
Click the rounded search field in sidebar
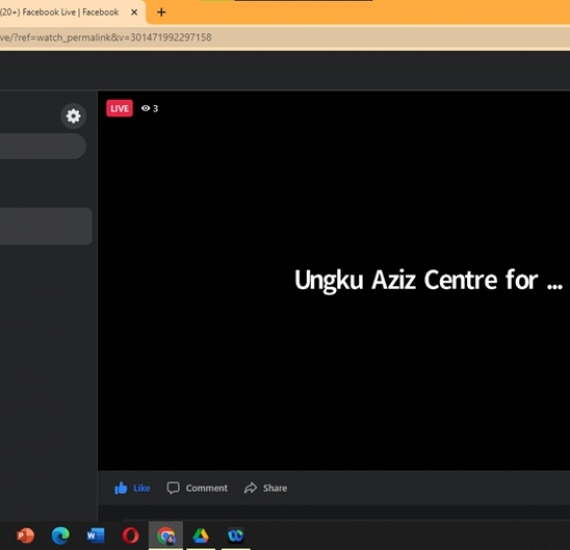43,146
